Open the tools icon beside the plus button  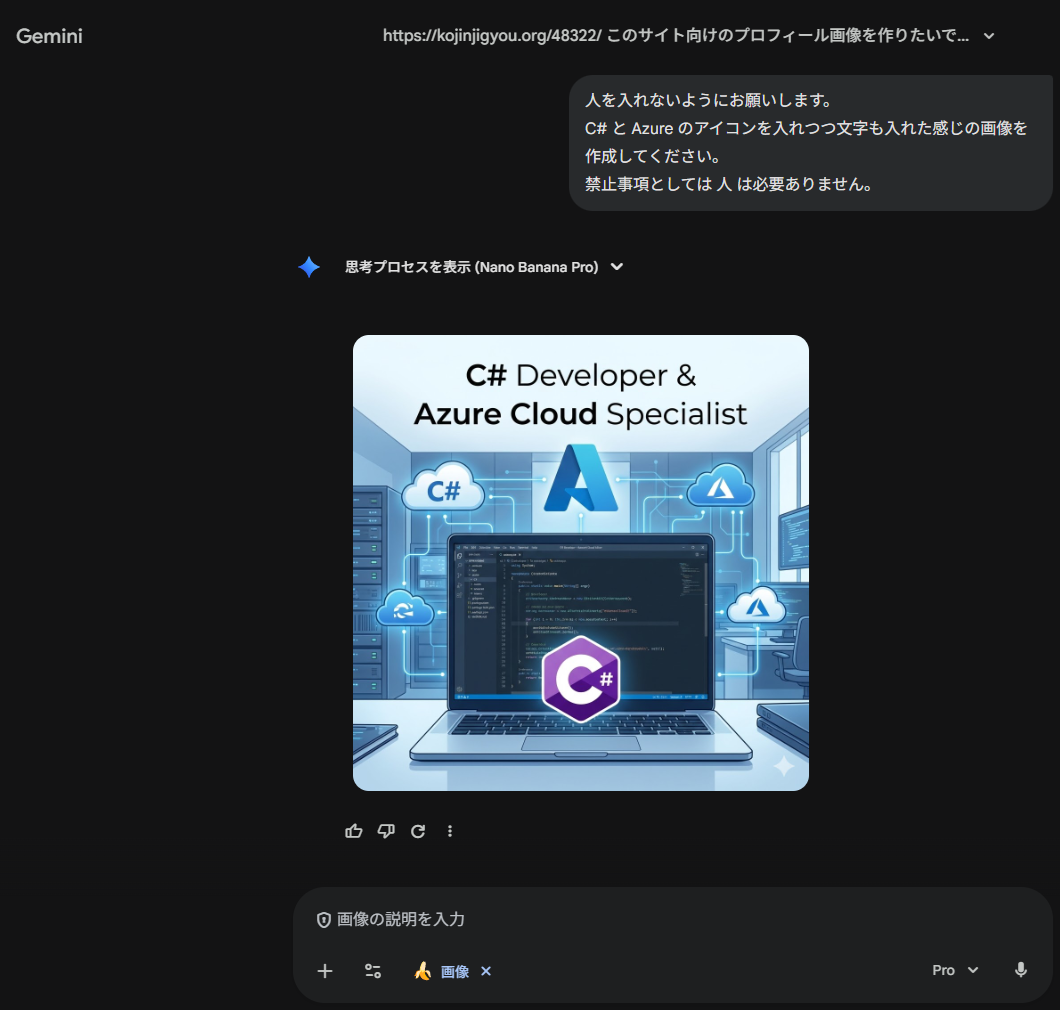point(372,970)
